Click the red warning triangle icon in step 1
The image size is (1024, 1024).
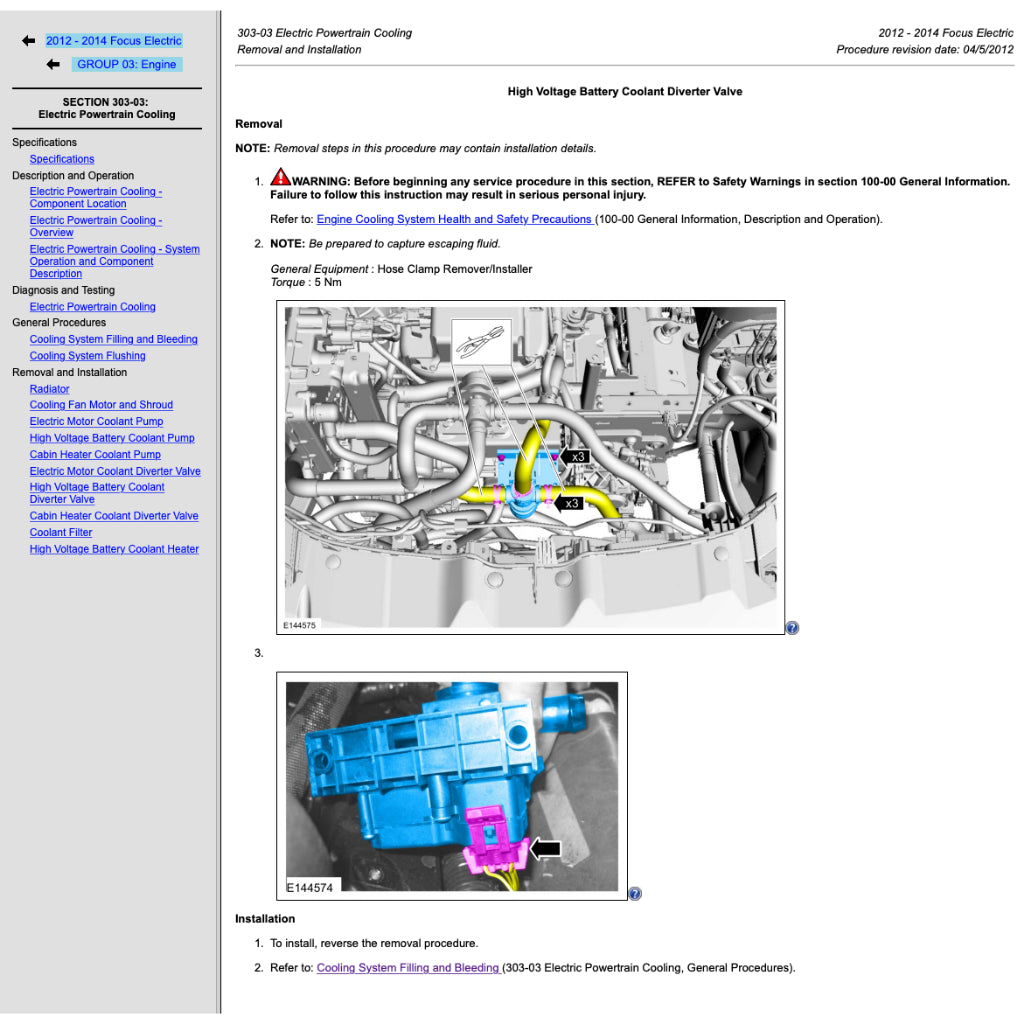[280, 180]
